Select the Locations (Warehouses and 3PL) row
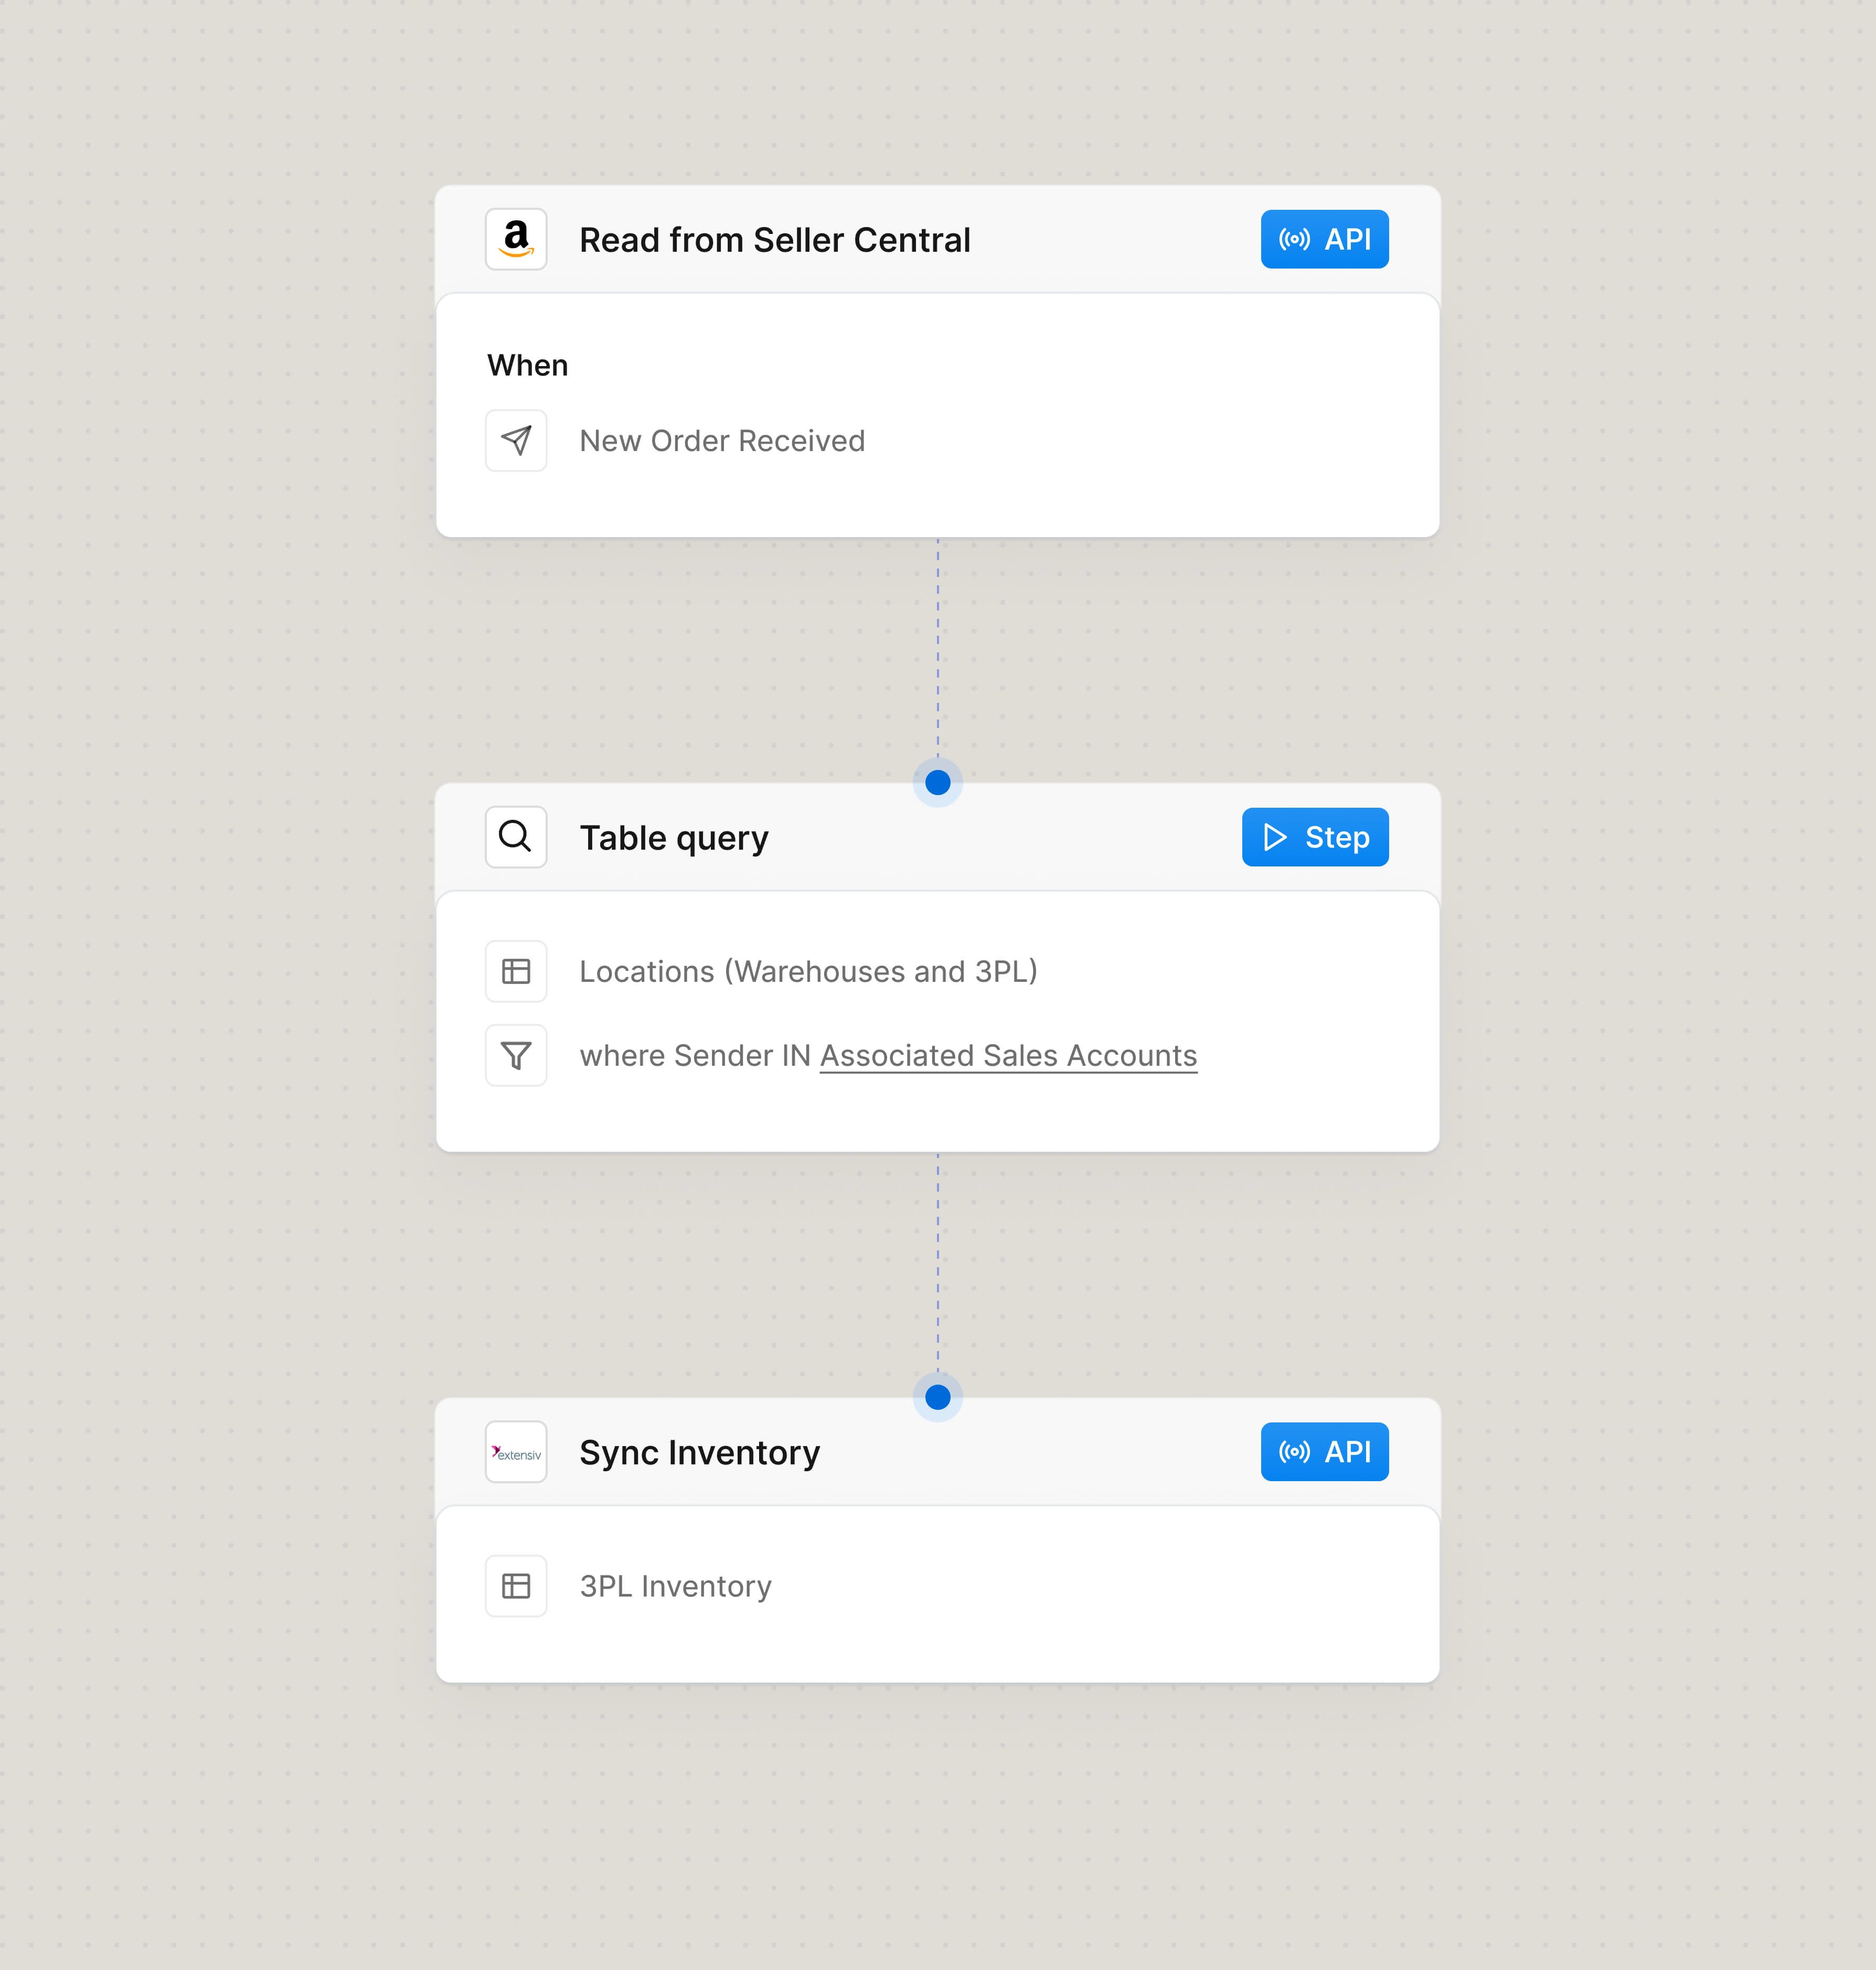1876x1970 pixels. click(808, 972)
